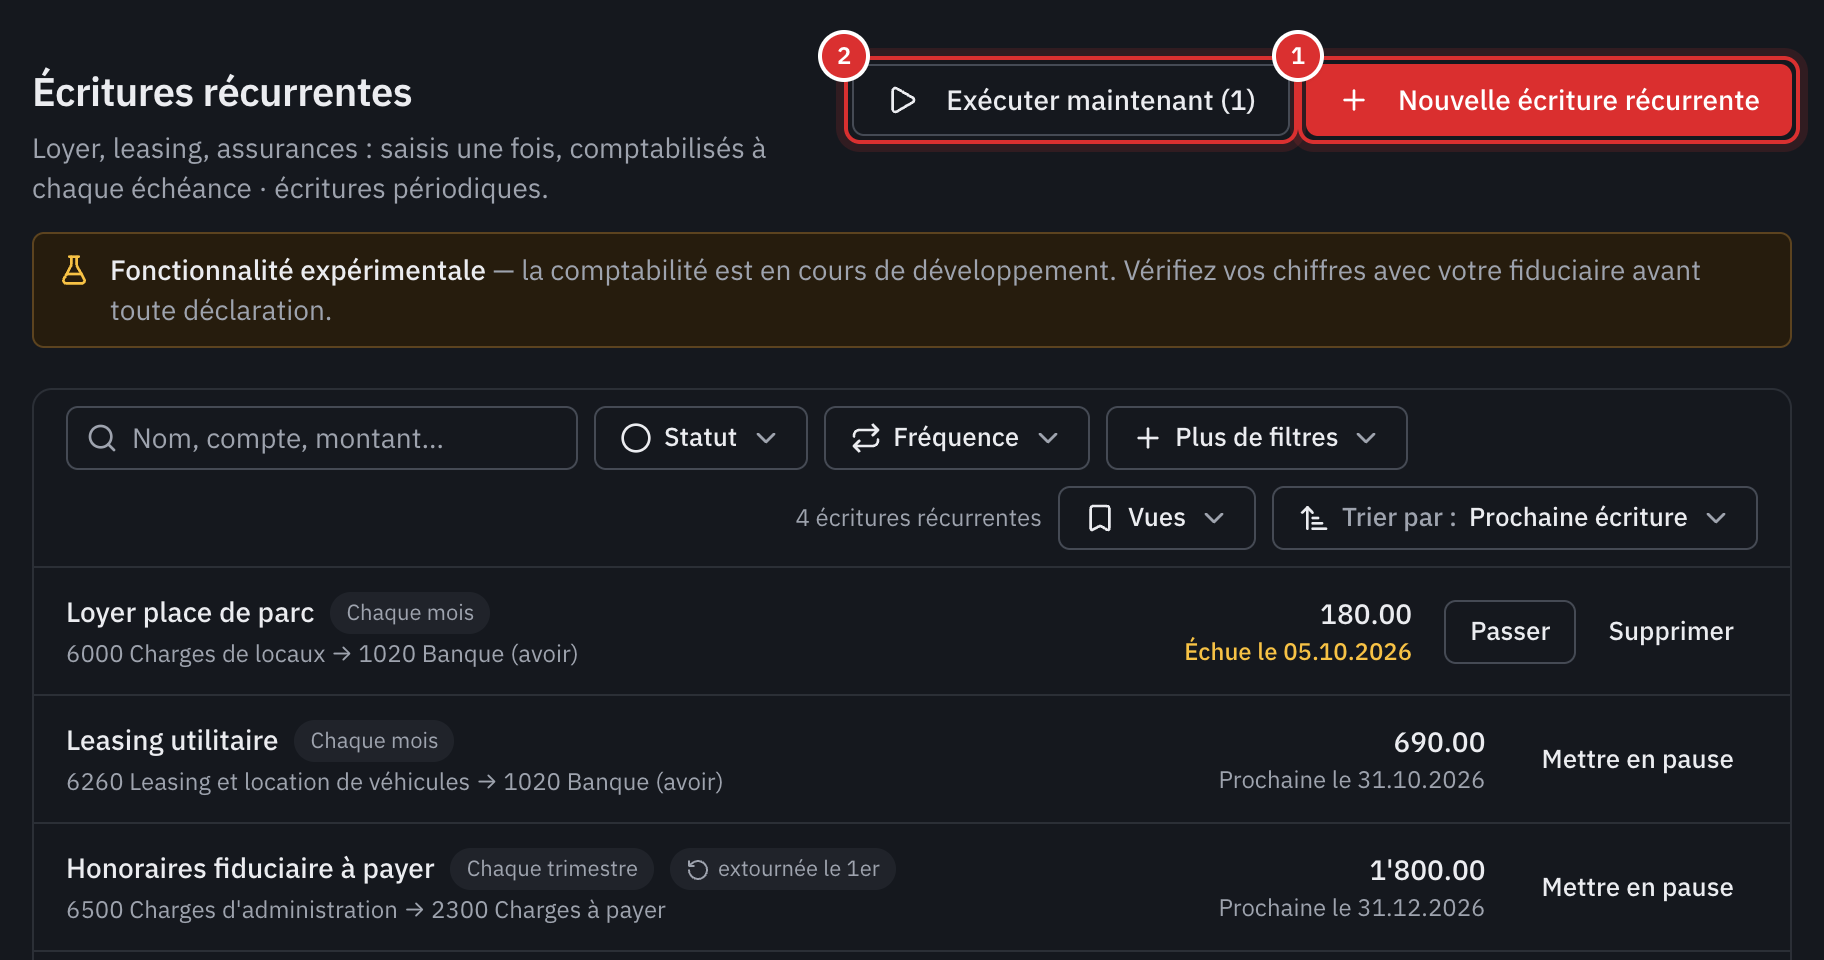Click the plus icon in Plus de filtres
The image size is (1824, 960).
1148,438
